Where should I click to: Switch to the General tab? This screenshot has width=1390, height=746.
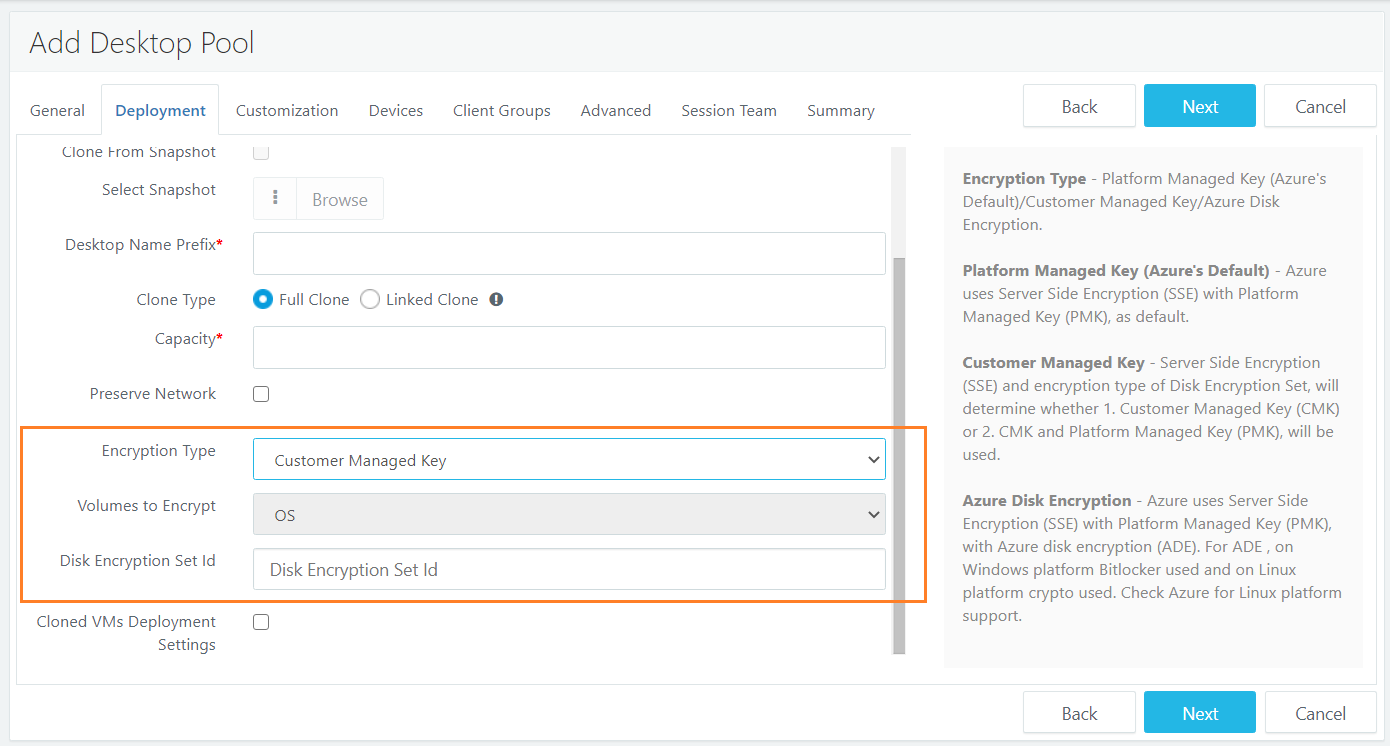coord(57,111)
